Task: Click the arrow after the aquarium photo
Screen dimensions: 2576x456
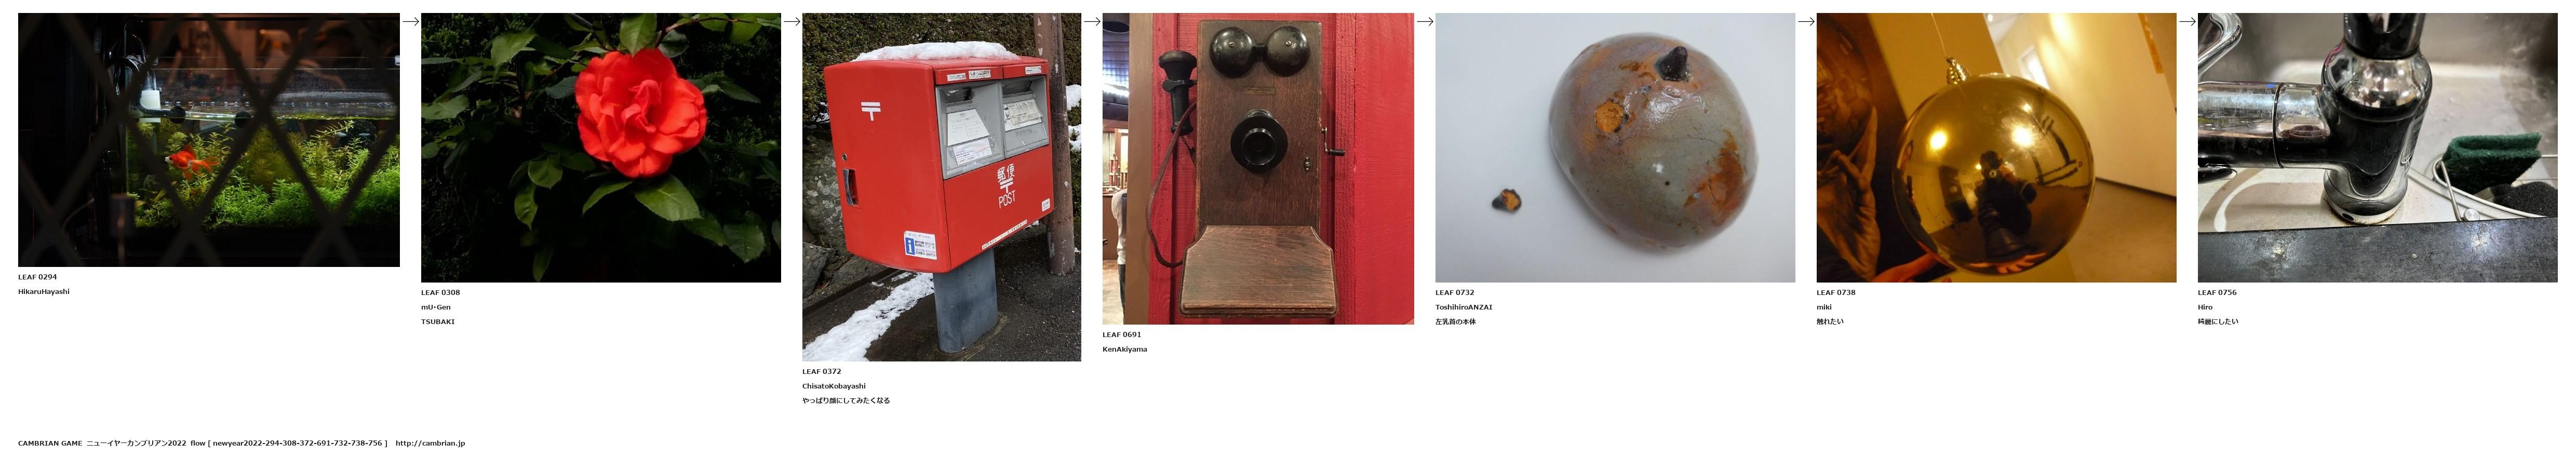Action: pos(410,21)
